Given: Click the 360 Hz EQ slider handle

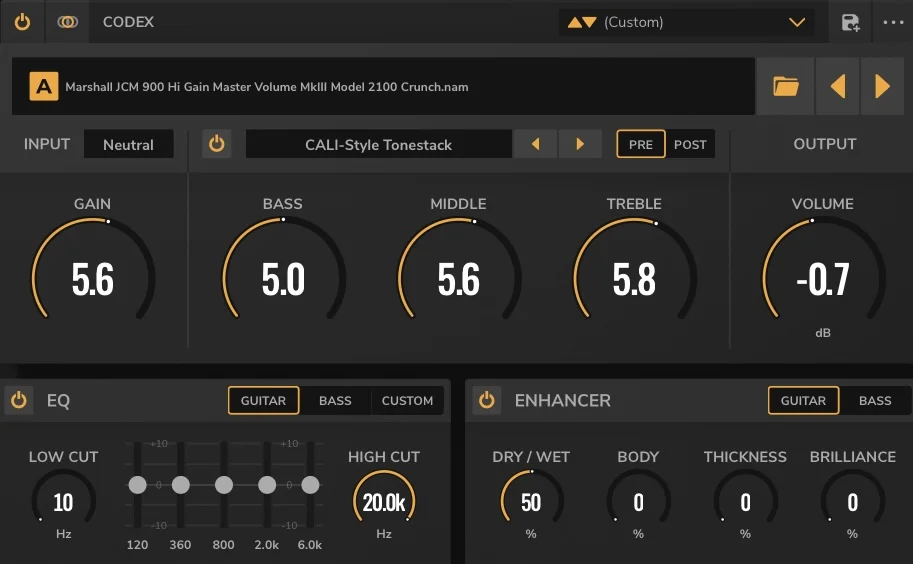Looking at the screenshot, I should pyautogui.click(x=181, y=484).
